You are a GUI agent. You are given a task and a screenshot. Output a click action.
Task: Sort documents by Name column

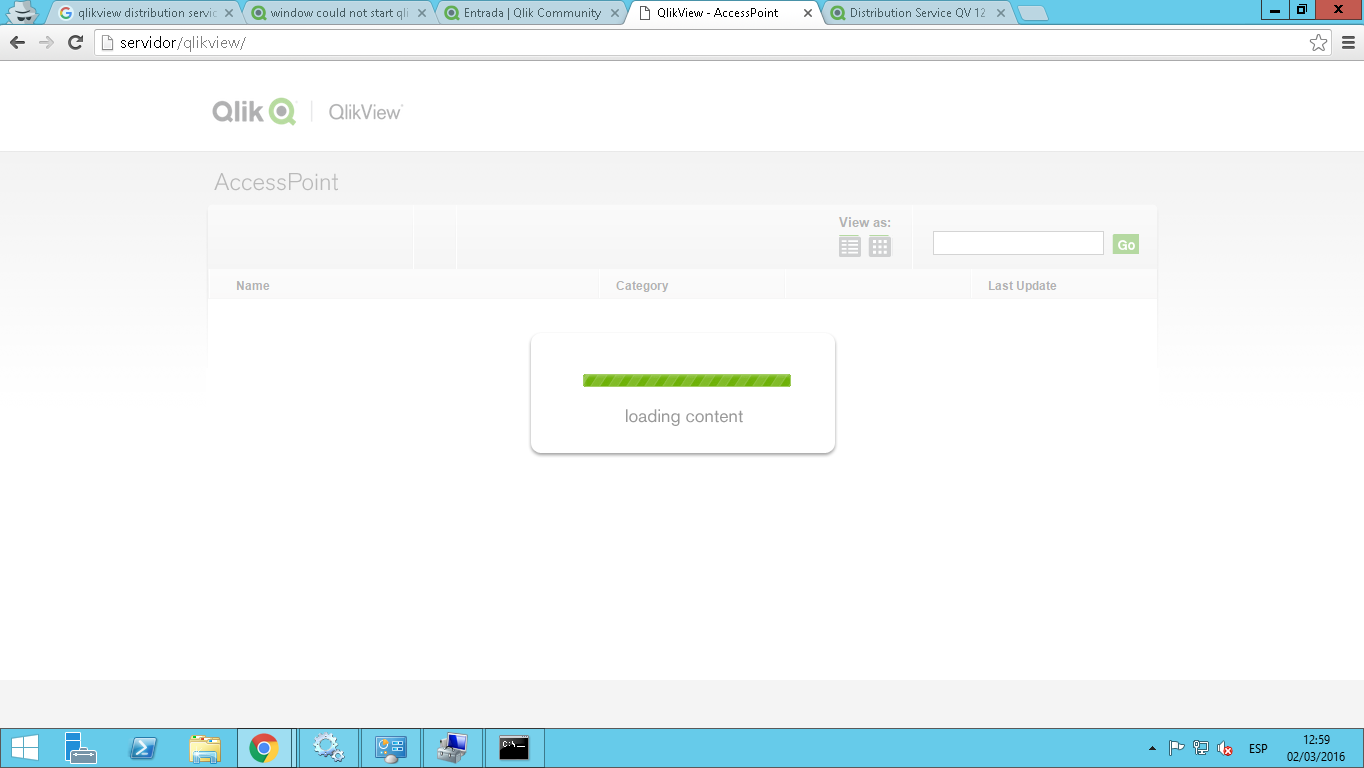click(x=253, y=286)
